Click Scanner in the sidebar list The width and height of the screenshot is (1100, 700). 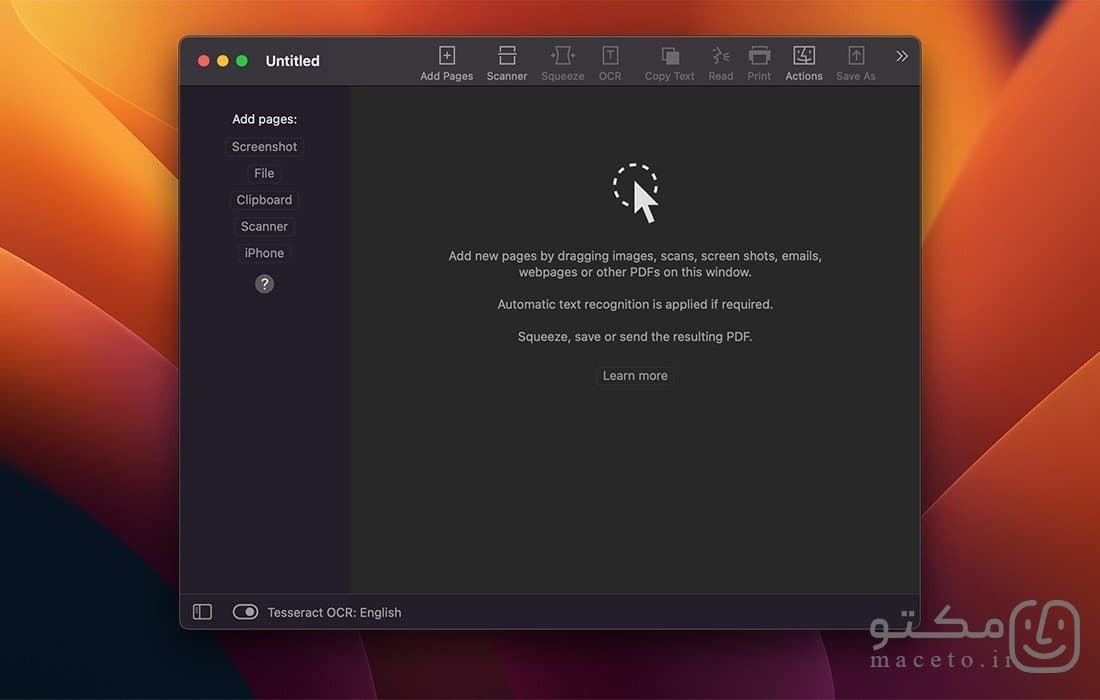264,227
